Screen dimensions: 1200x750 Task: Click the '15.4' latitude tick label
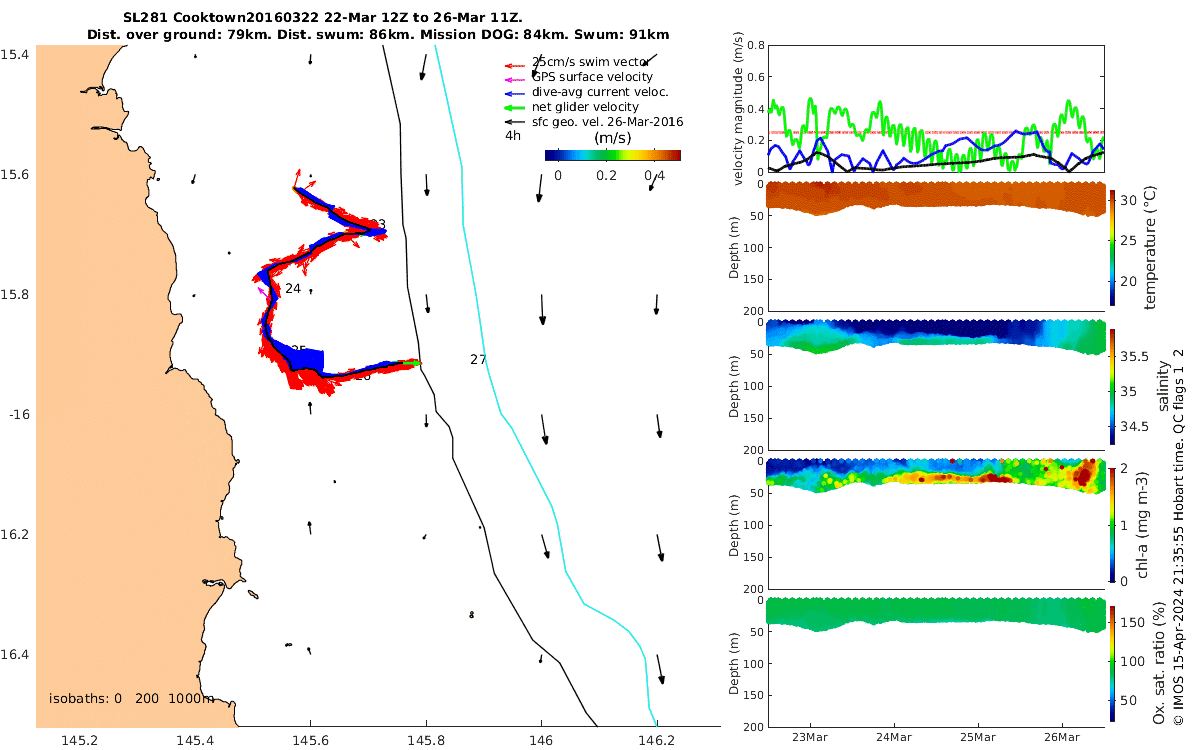pos(15,53)
